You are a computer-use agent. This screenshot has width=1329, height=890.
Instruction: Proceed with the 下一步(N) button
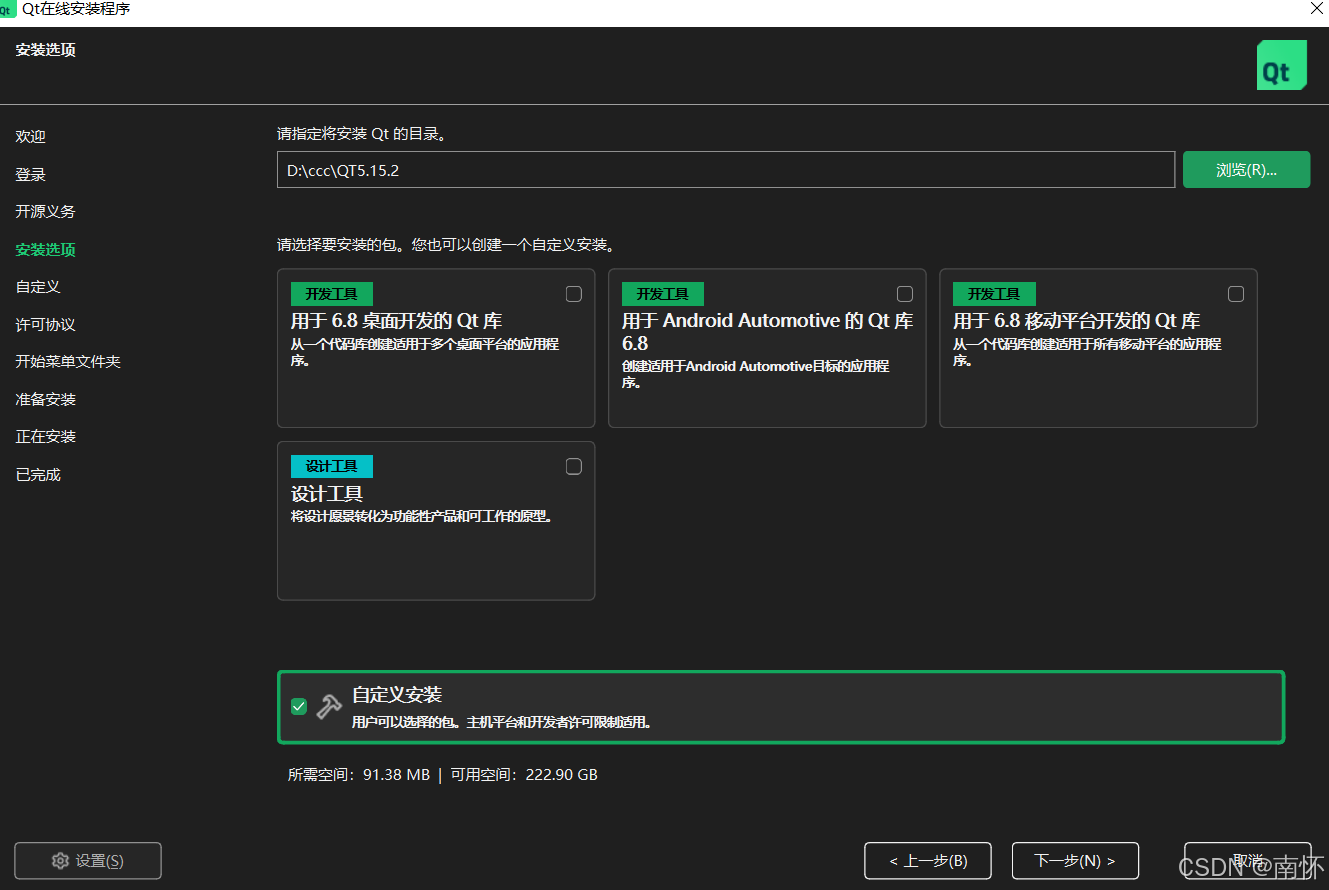click(1075, 861)
